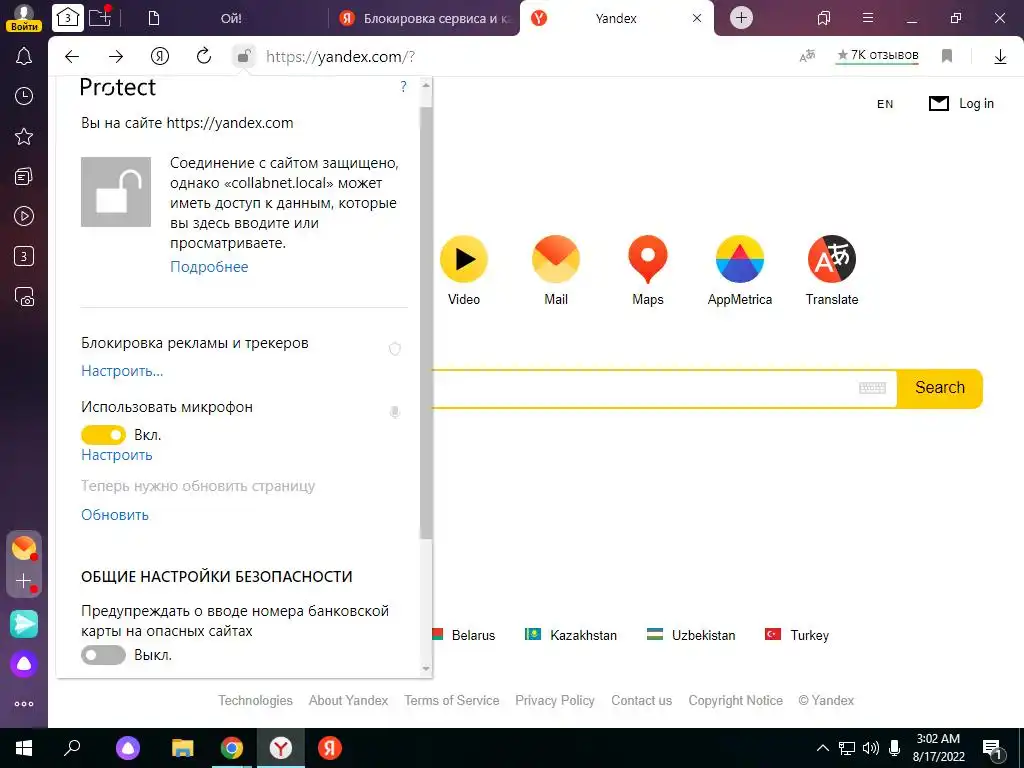Open Chrome from the taskbar

(231, 748)
